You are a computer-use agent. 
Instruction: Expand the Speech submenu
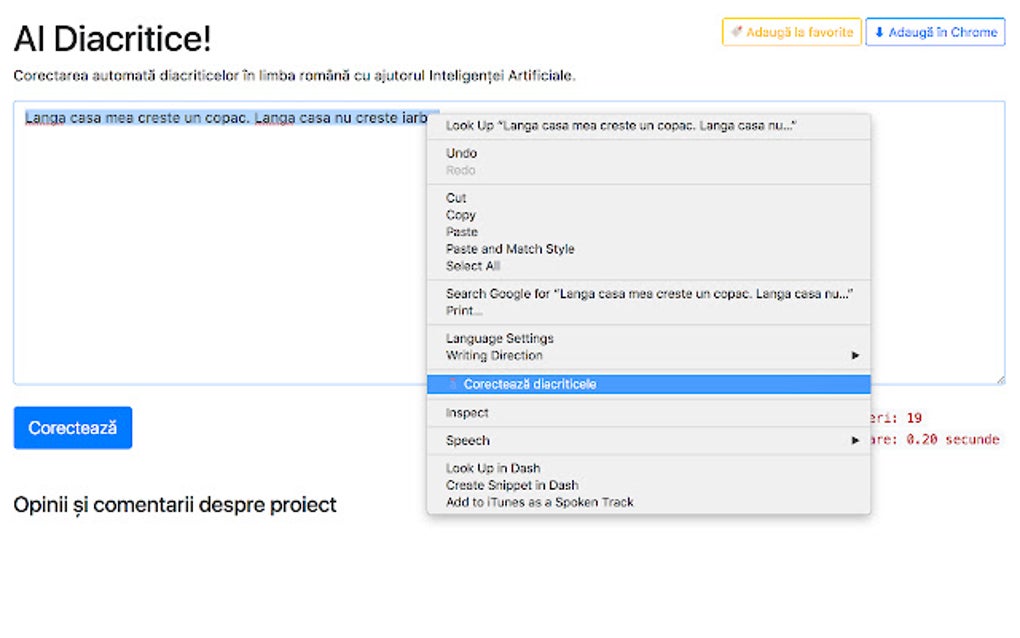[x=856, y=440]
